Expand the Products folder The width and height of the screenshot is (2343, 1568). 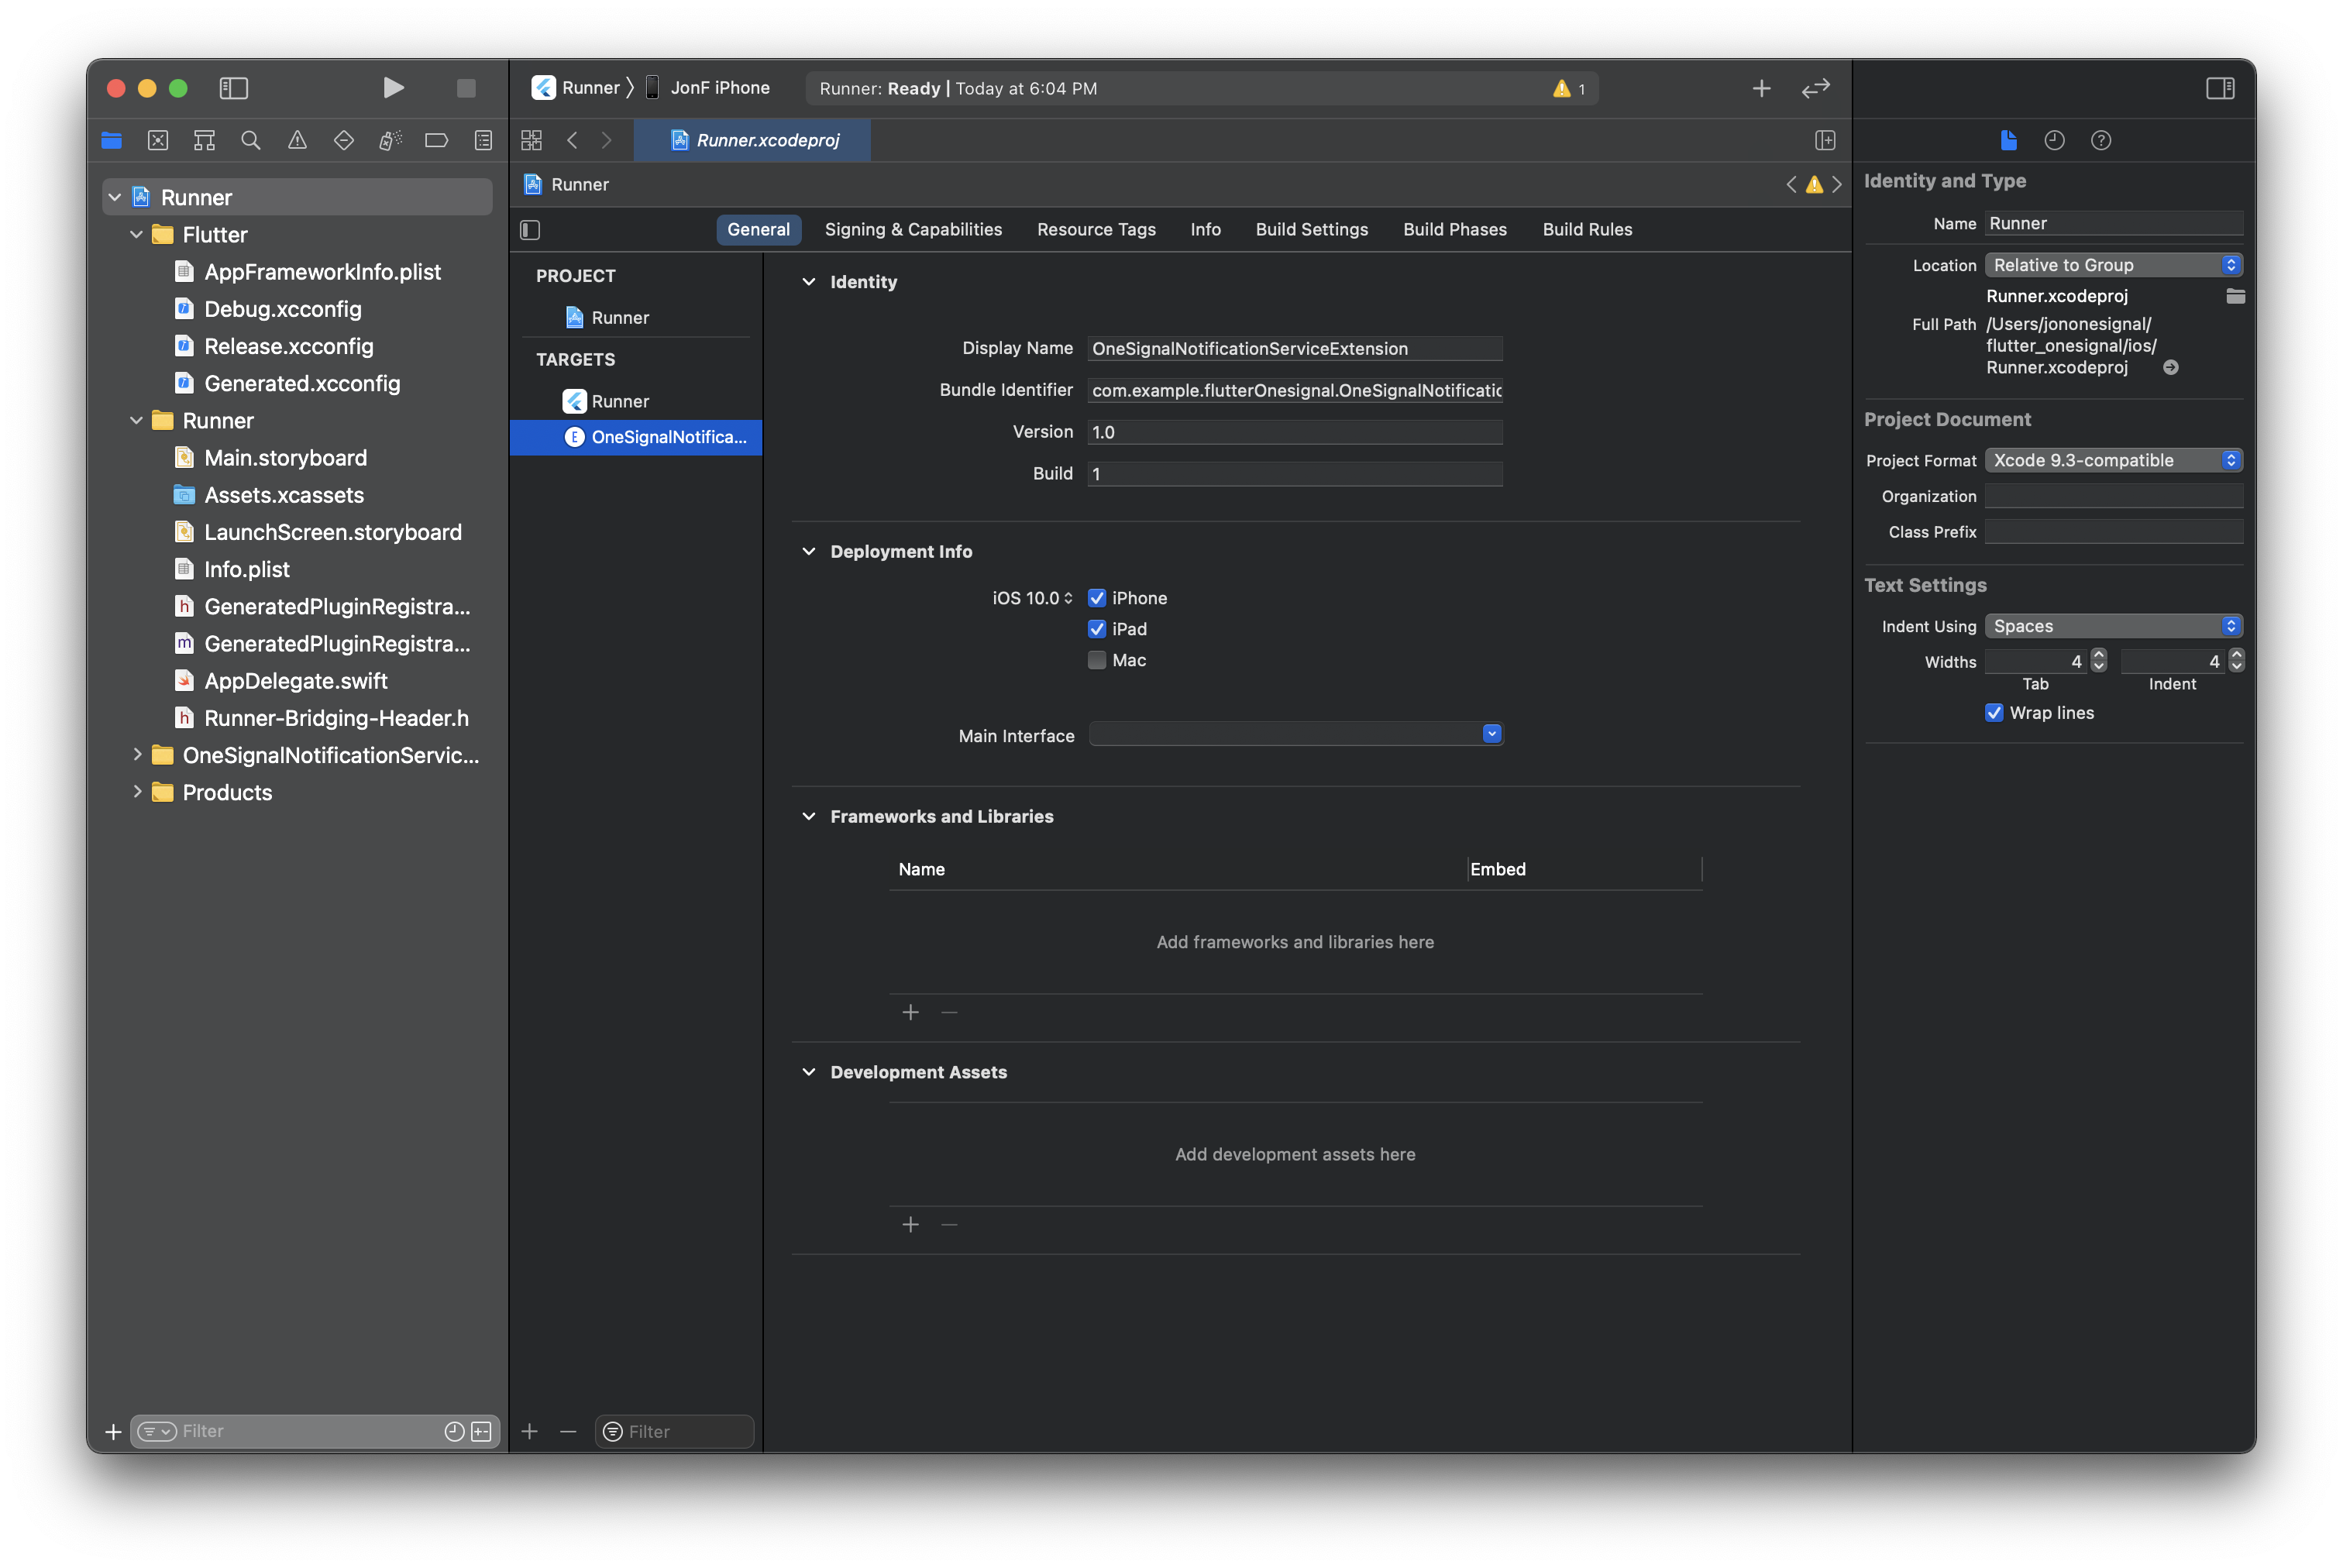point(137,792)
